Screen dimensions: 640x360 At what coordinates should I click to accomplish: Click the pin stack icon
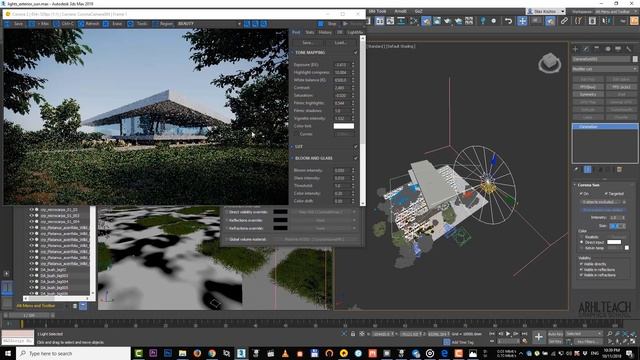(x=576, y=169)
